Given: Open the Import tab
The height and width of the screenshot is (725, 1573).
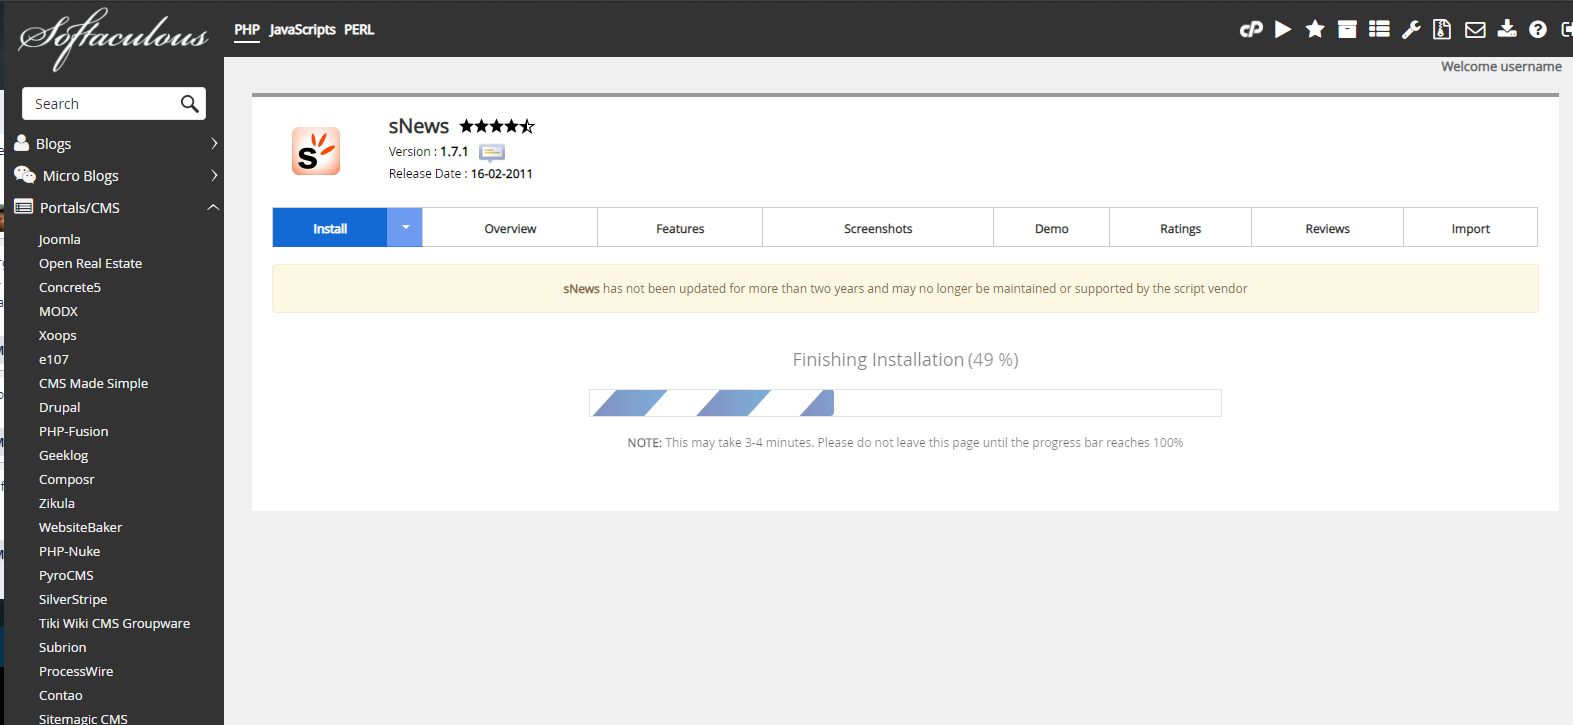Looking at the screenshot, I should pos(1471,228).
